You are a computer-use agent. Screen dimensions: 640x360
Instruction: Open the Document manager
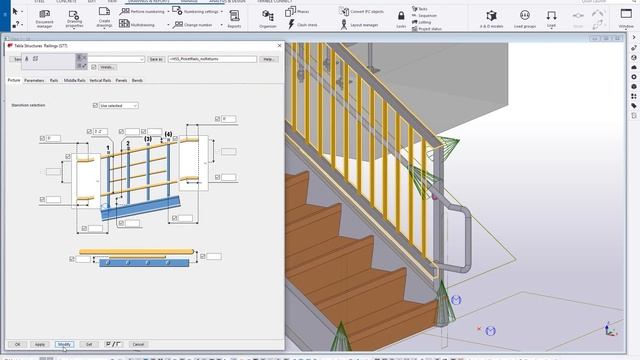coord(44,19)
